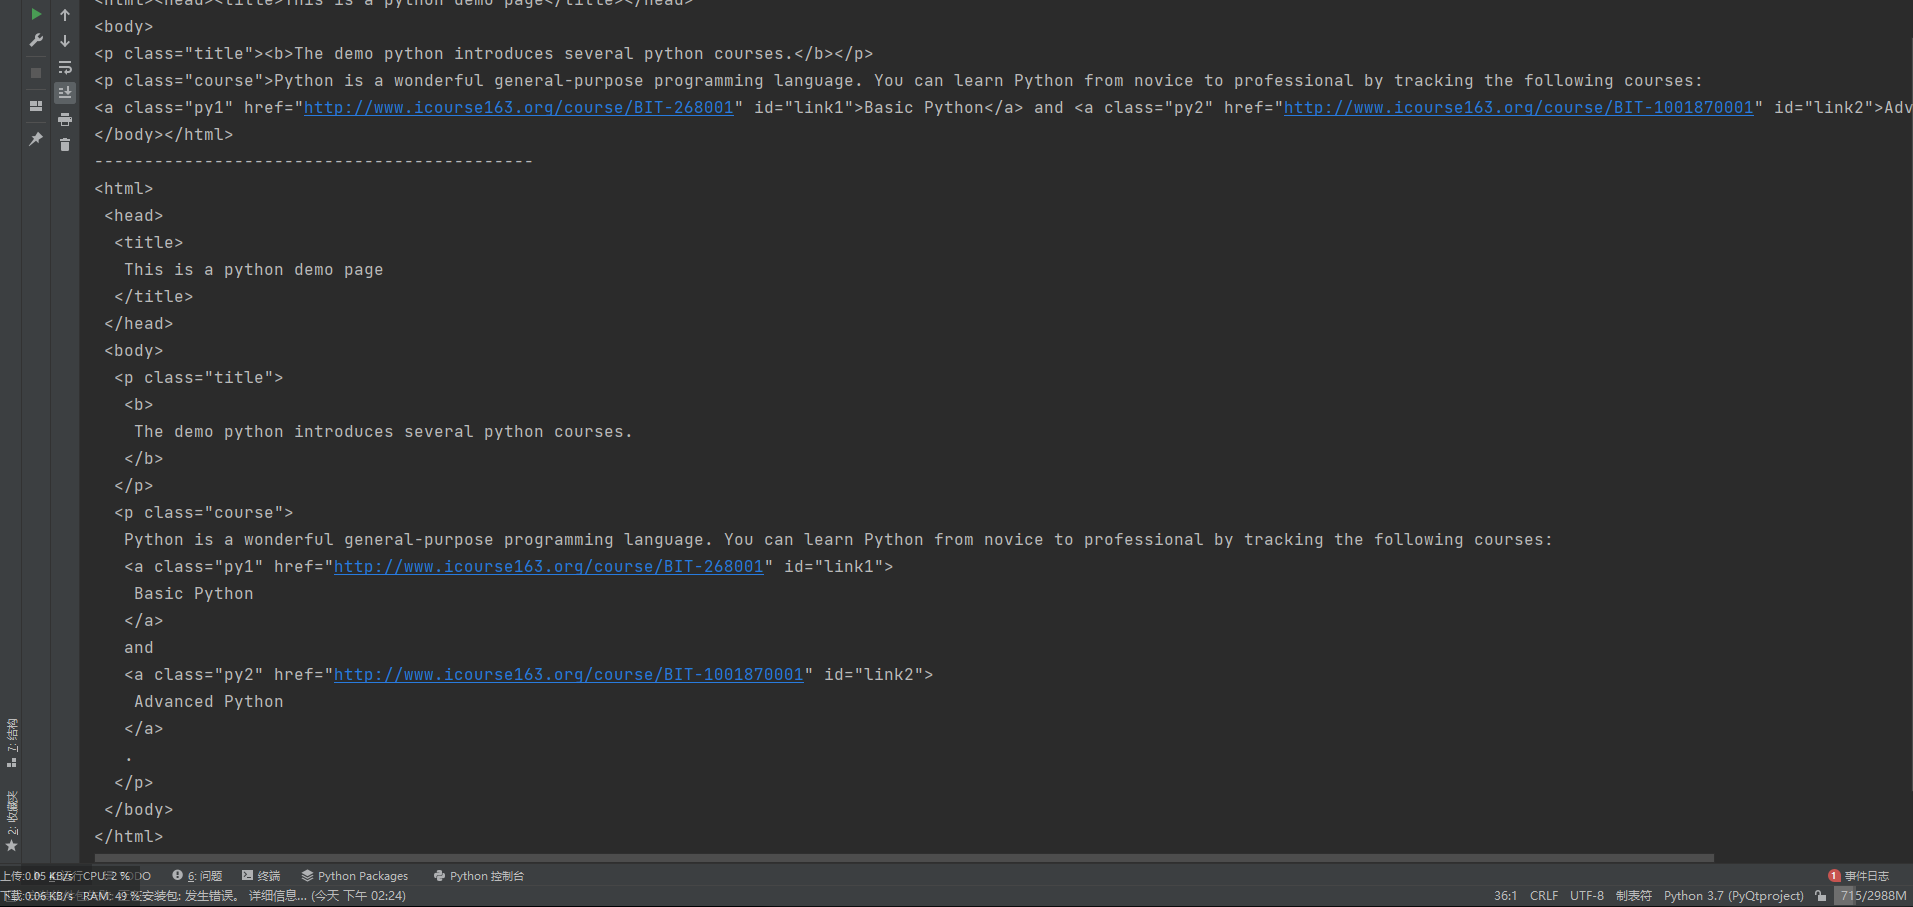1913x907 pixels.
Task: Click the indented <p class="course"> line
Action: (x=204, y=512)
